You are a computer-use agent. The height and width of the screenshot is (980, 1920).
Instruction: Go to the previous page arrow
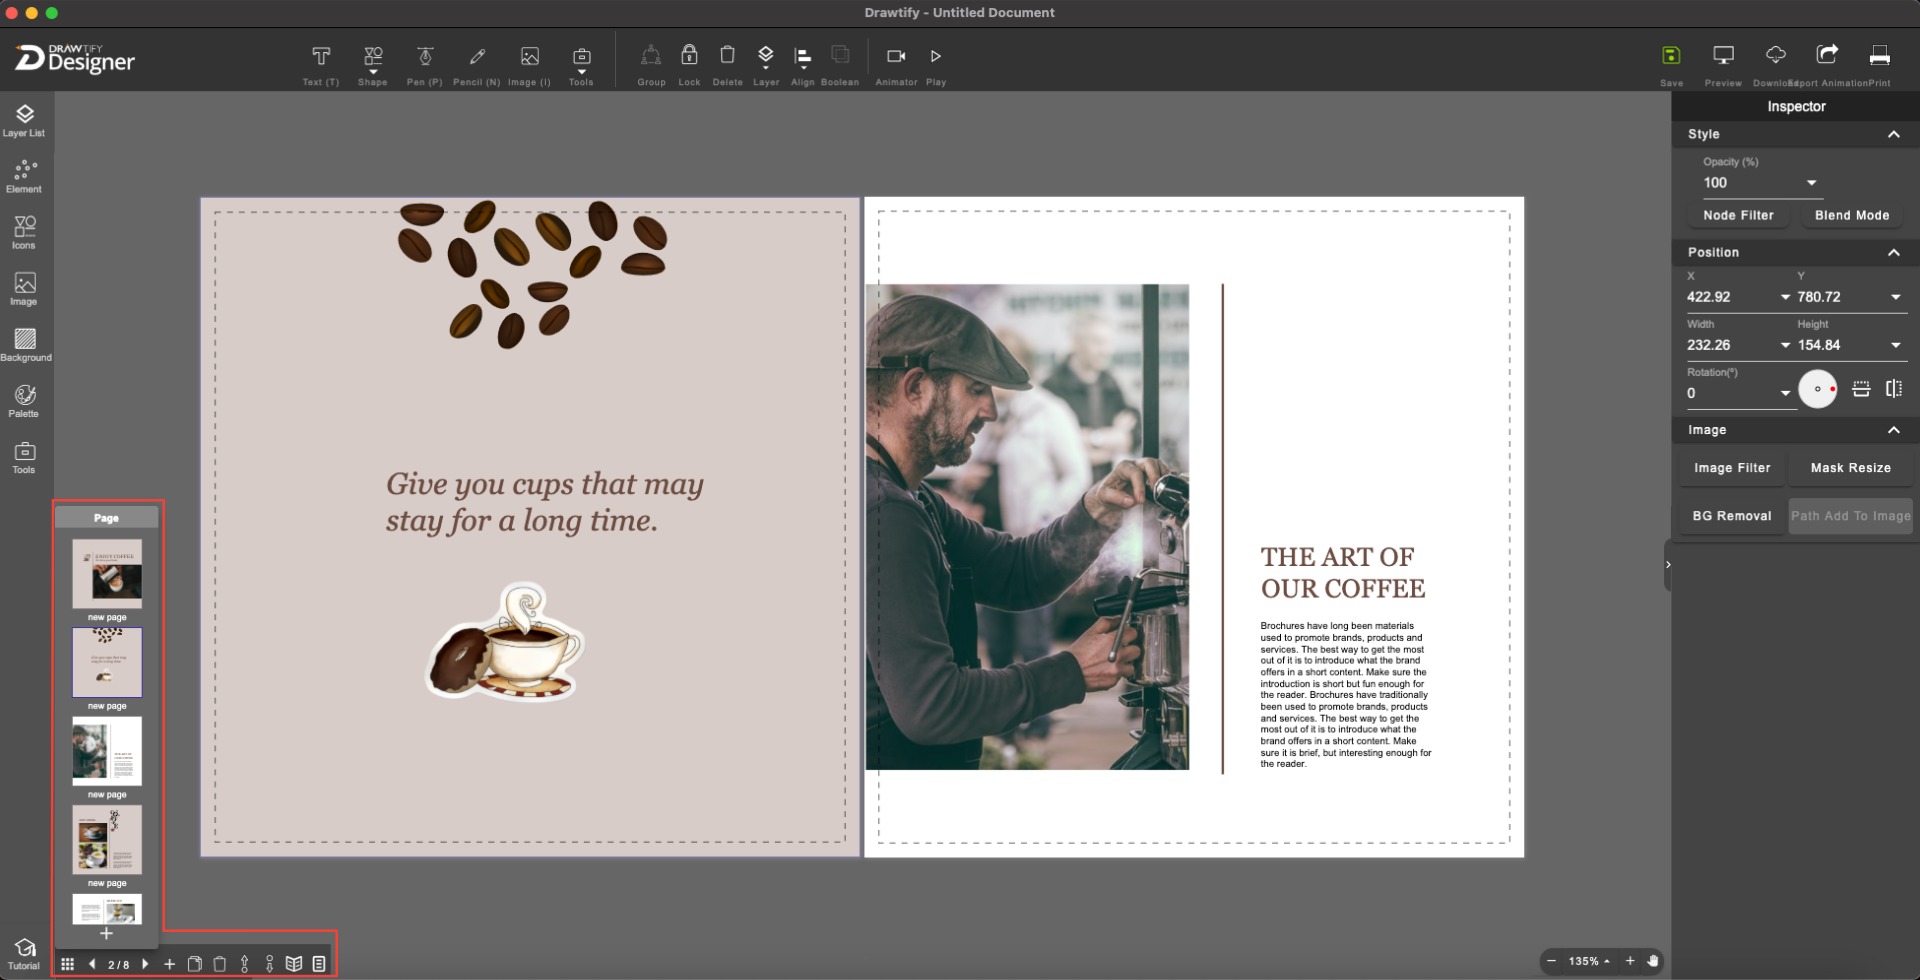(92, 964)
